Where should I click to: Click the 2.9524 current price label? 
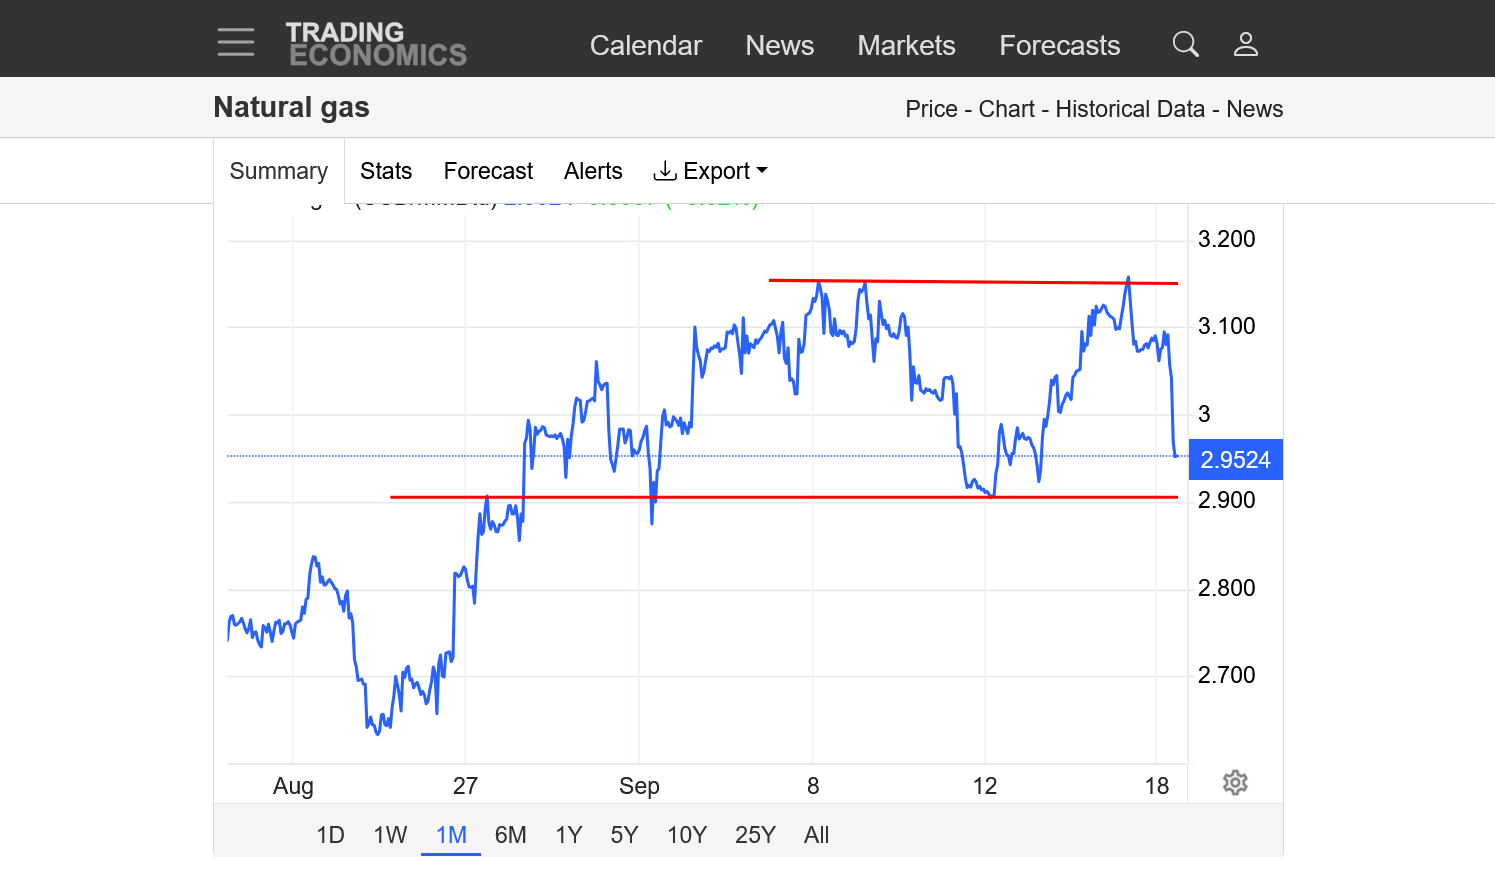(1235, 460)
